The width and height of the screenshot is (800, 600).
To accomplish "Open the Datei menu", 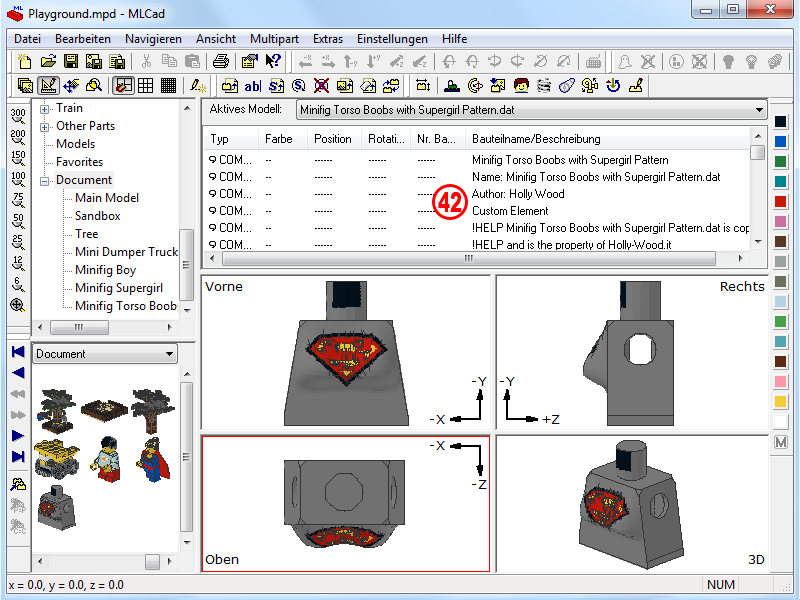I will pyautogui.click(x=28, y=39).
